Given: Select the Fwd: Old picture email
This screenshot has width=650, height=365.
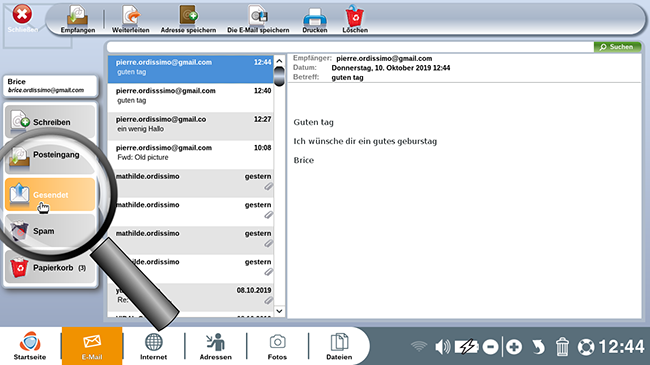Looking at the screenshot, I should pyautogui.click(x=190, y=155).
